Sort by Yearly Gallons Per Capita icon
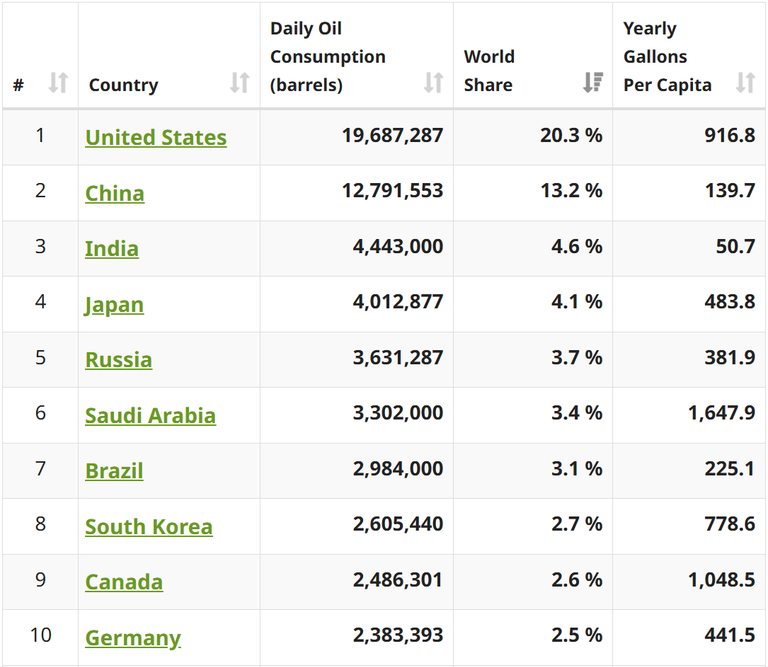The image size is (768, 667). pos(745,83)
